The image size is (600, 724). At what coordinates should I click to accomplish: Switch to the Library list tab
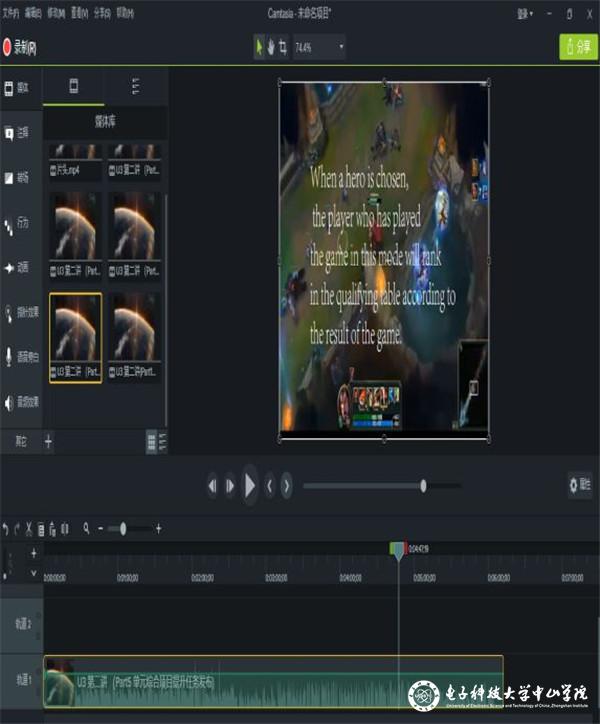click(136, 86)
